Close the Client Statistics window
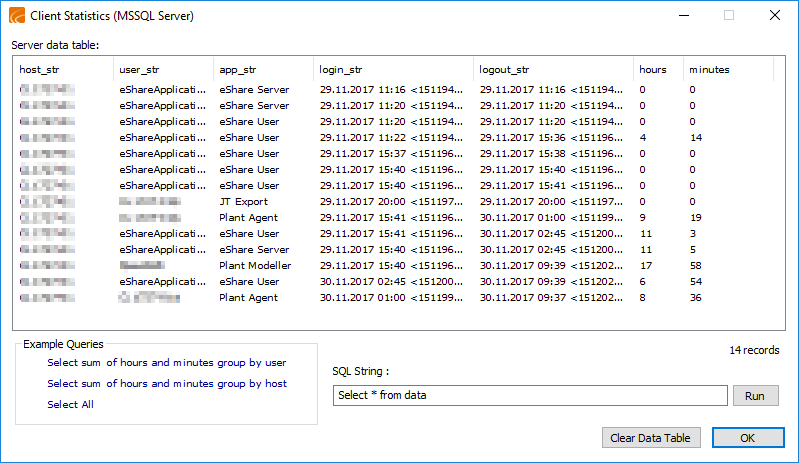This screenshot has width=799, height=463. pos(775,16)
